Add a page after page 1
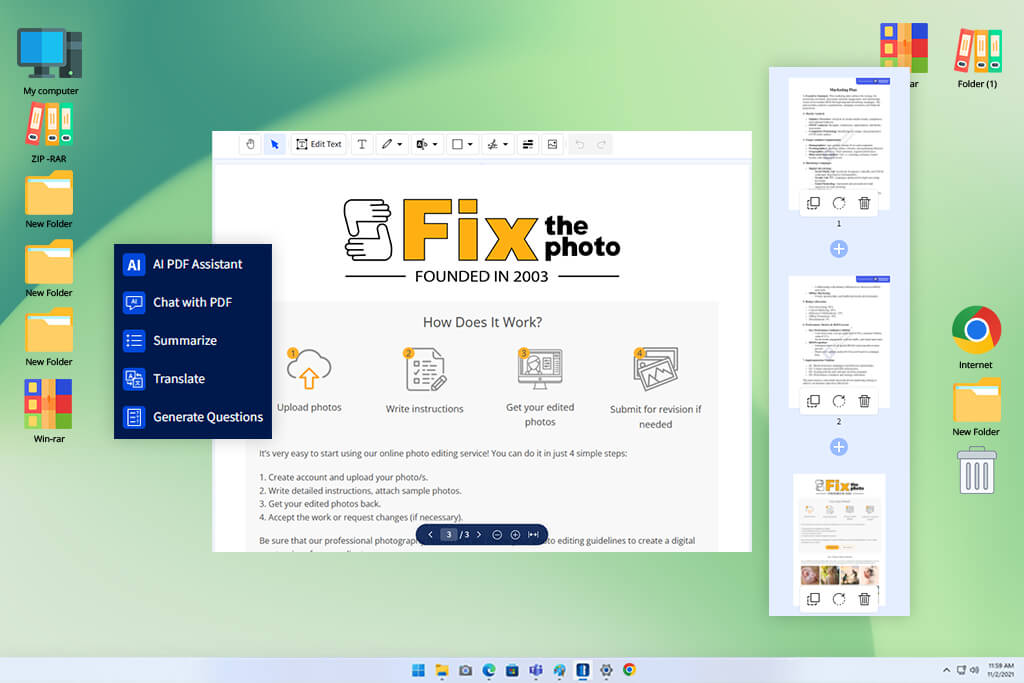Image resolution: width=1024 pixels, height=683 pixels. click(839, 249)
